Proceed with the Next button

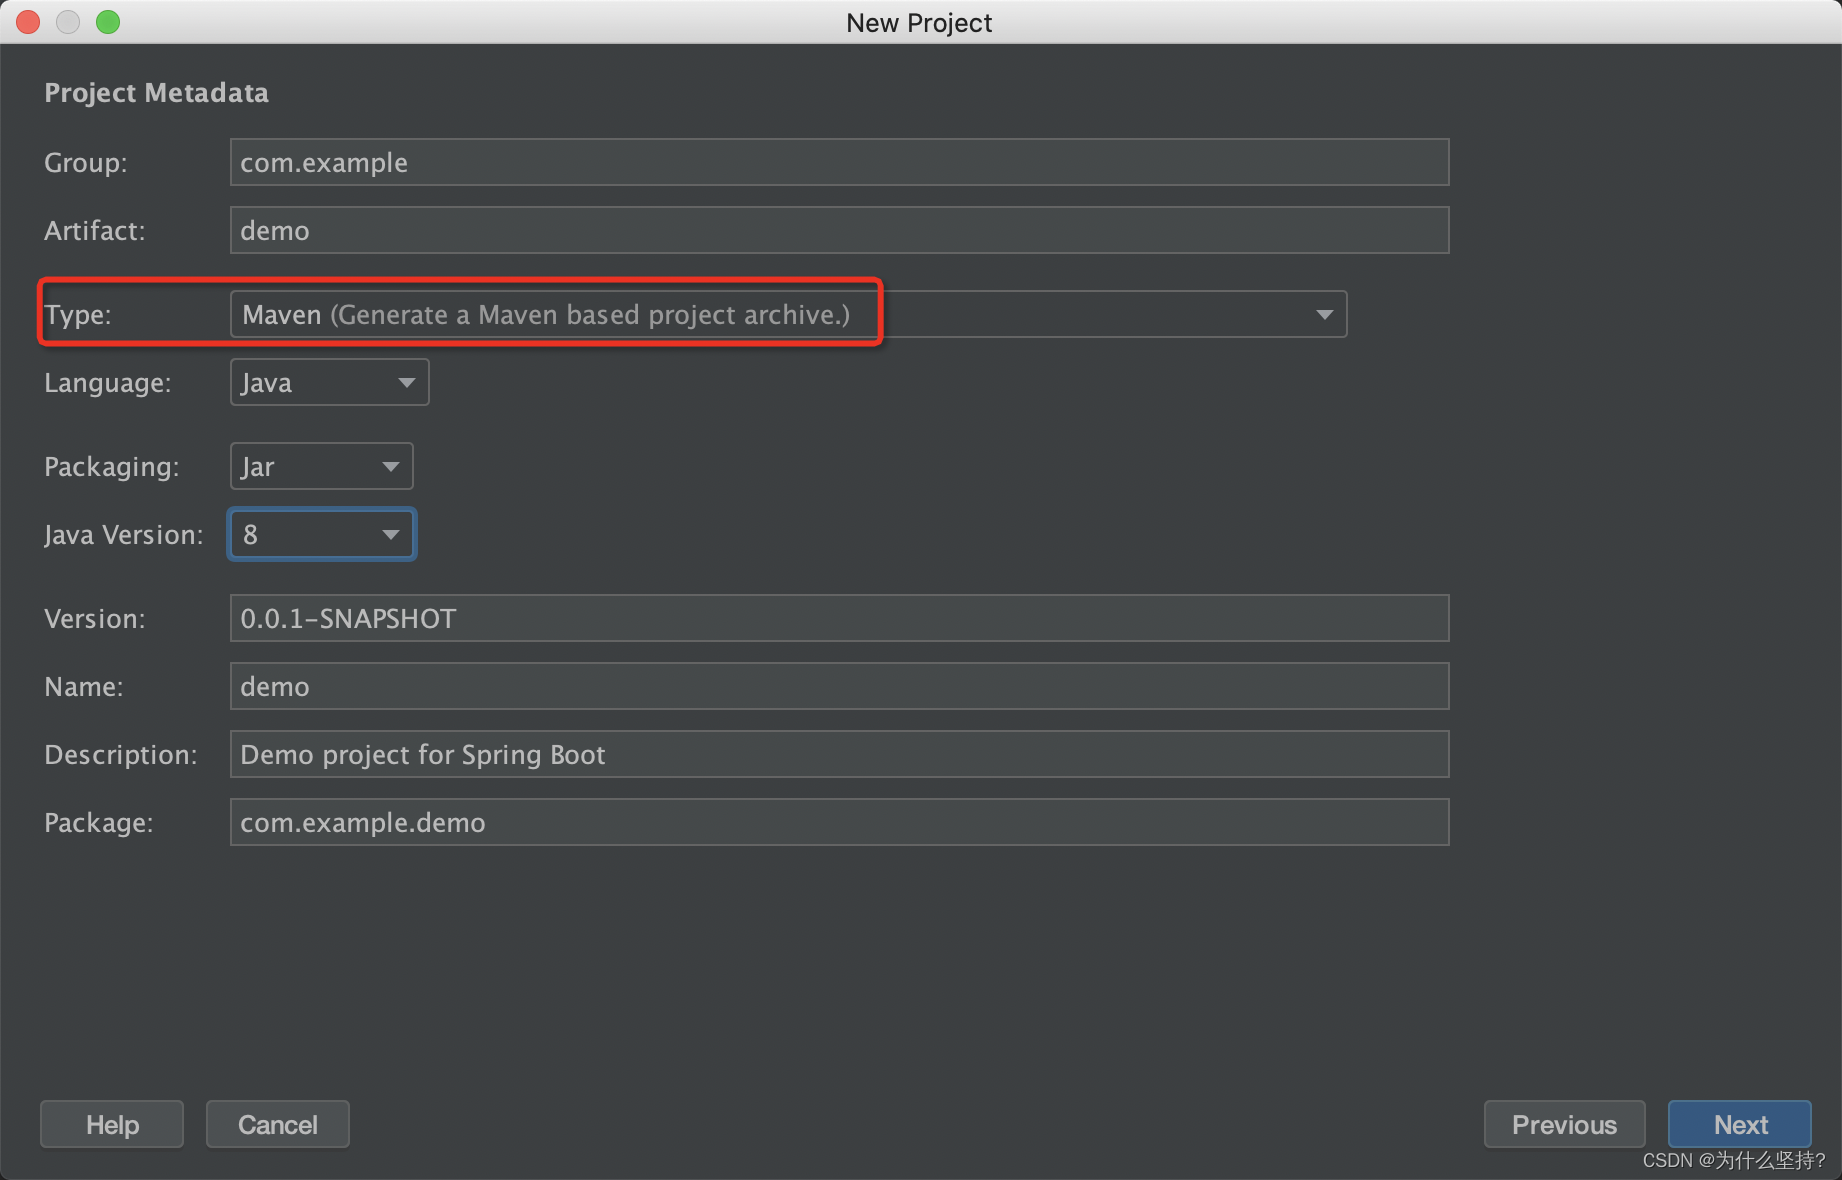(x=1740, y=1124)
